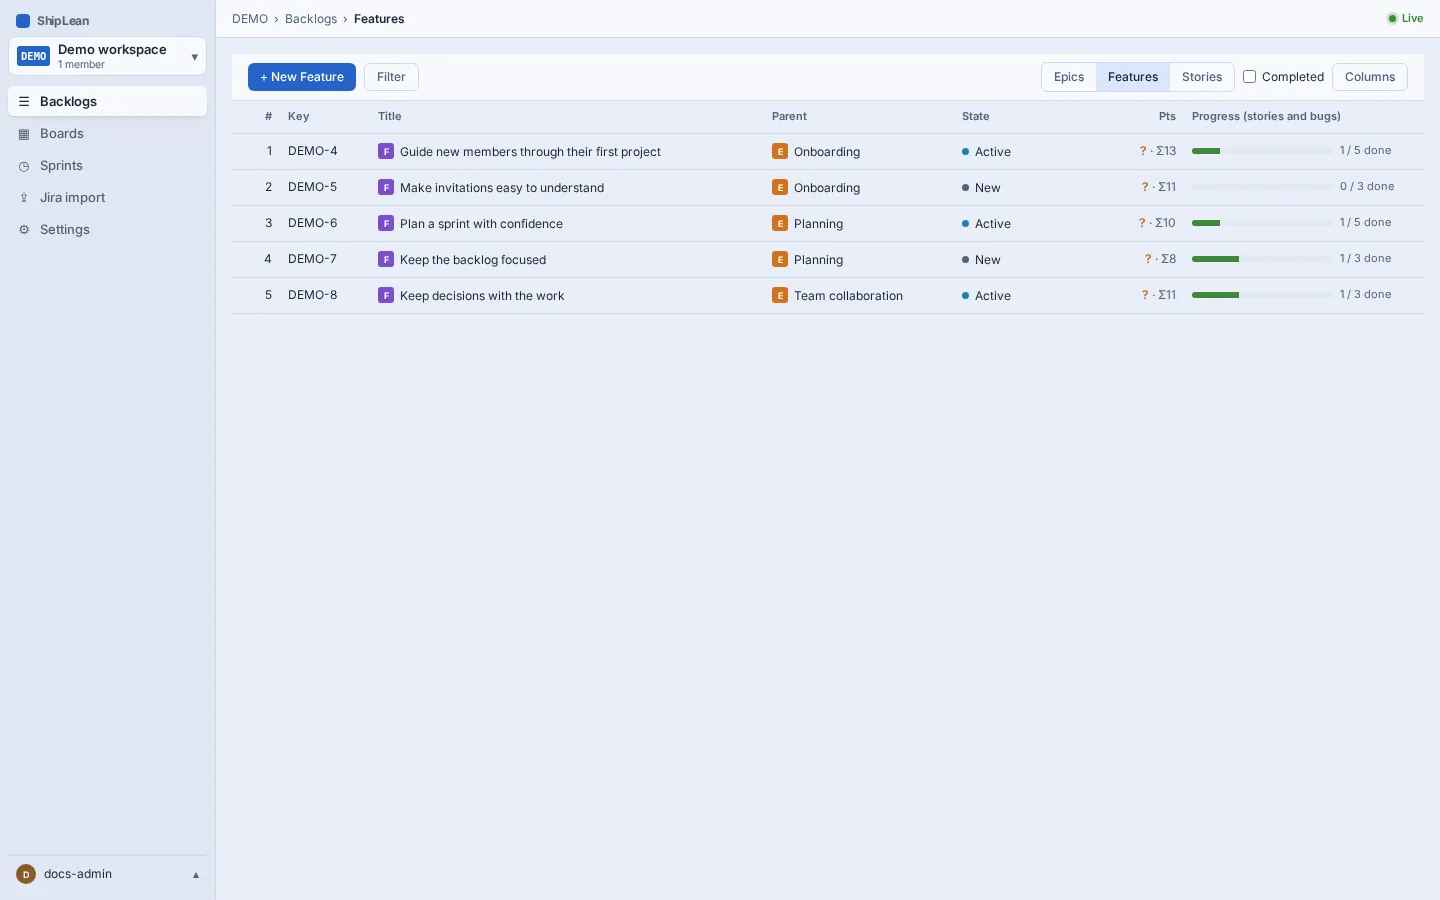The width and height of the screenshot is (1440, 900).
Task: Click the Title column header
Action: point(390,117)
